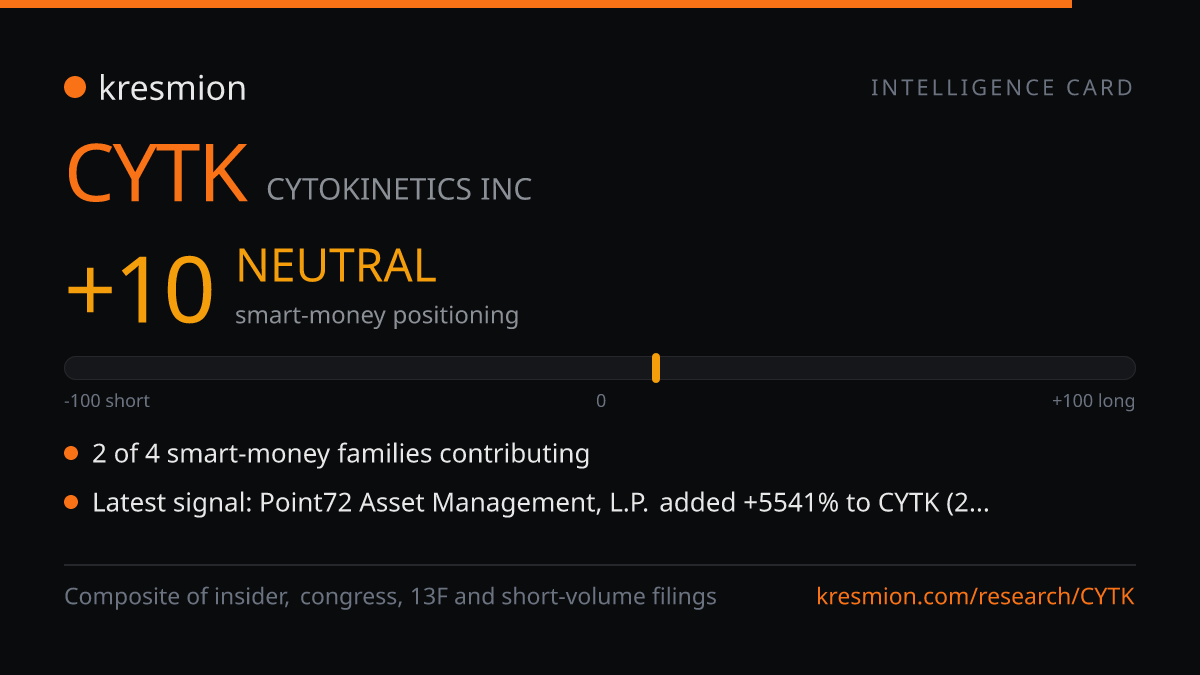
Task: Click the bullet beside Latest signal
Action: click(x=71, y=503)
